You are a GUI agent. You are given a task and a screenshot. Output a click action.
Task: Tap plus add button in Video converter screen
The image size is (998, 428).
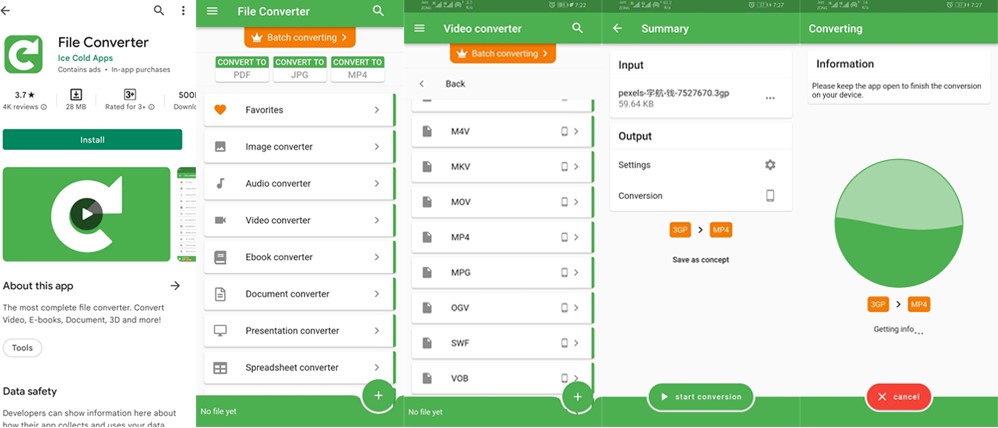click(x=578, y=397)
